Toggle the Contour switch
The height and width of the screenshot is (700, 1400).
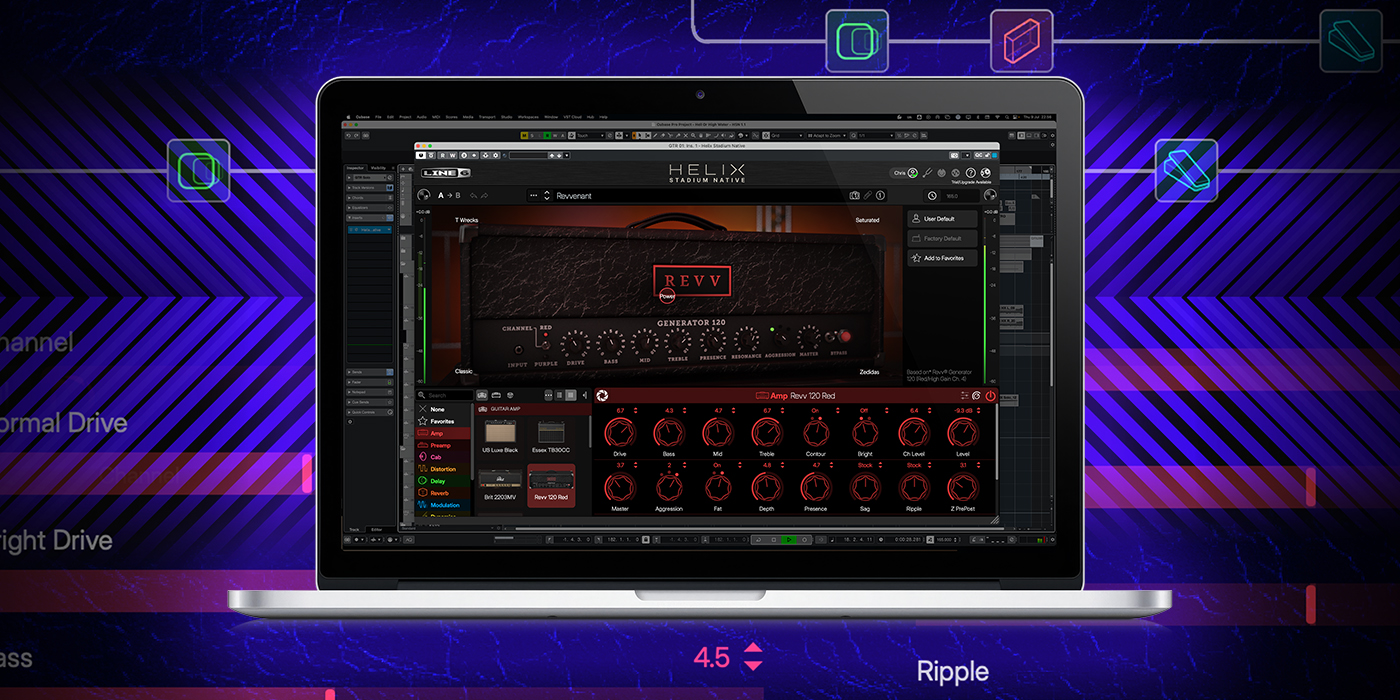pyautogui.click(x=816, y=433)
